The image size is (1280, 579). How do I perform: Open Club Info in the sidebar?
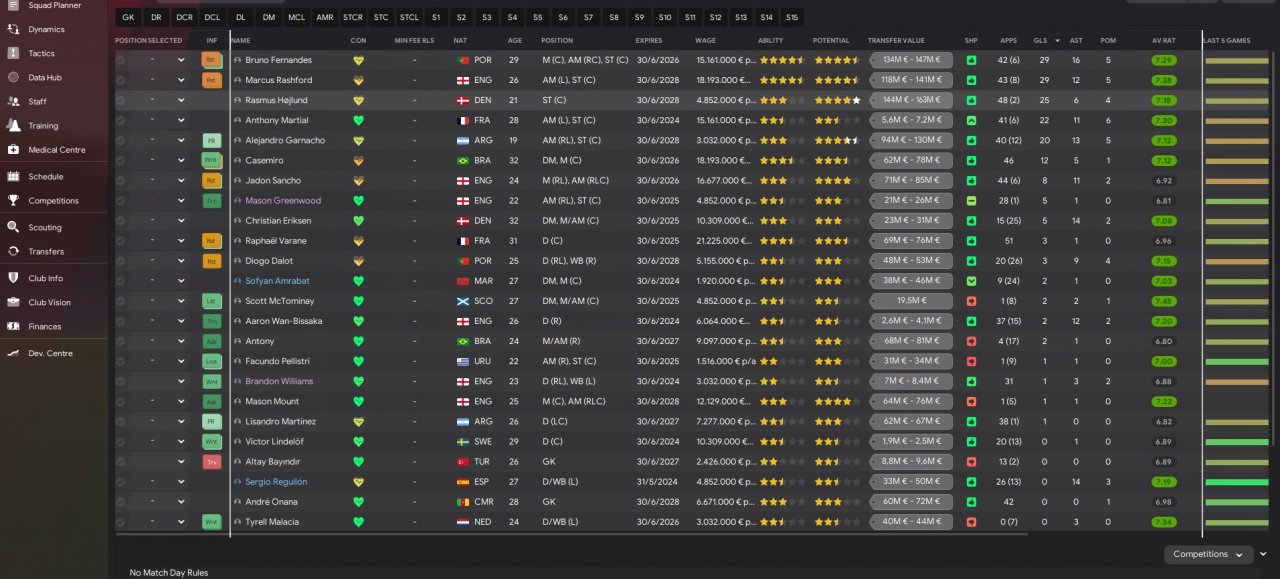pos(45,278)
